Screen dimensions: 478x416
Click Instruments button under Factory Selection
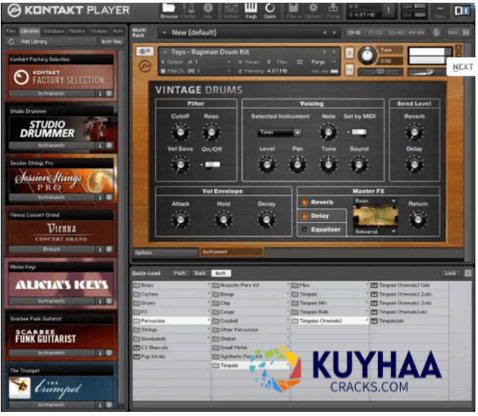coord(52,94)
